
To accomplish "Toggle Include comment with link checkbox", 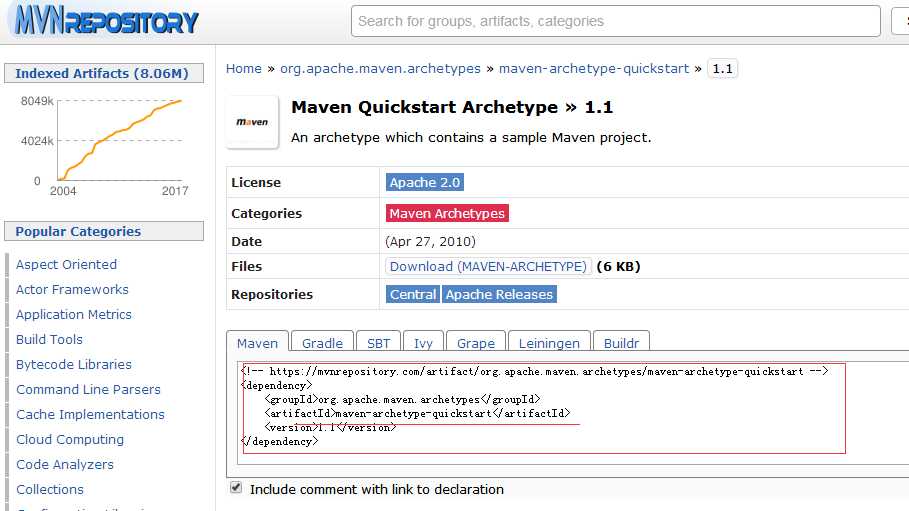I will click(236, 487).
